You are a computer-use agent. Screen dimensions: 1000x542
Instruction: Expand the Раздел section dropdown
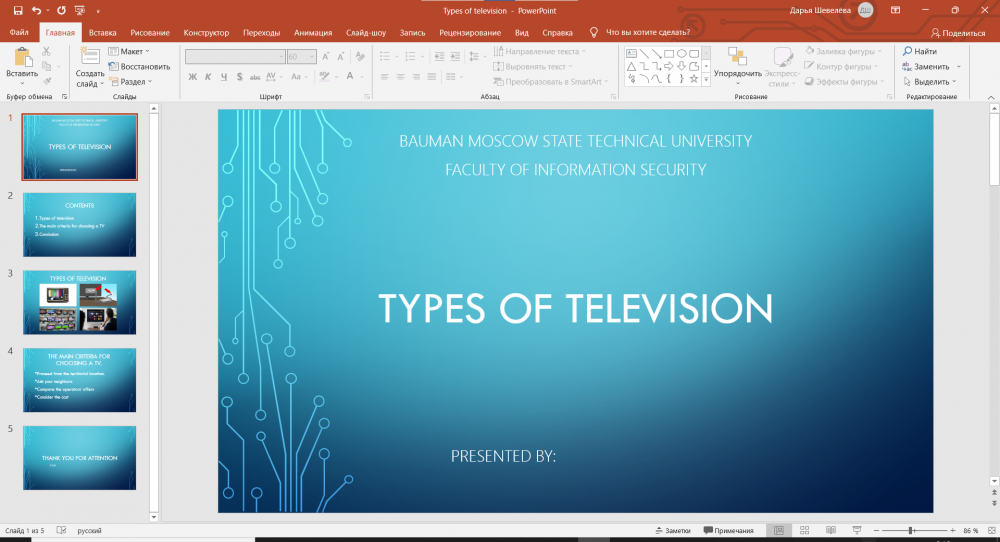pos(132,82)
